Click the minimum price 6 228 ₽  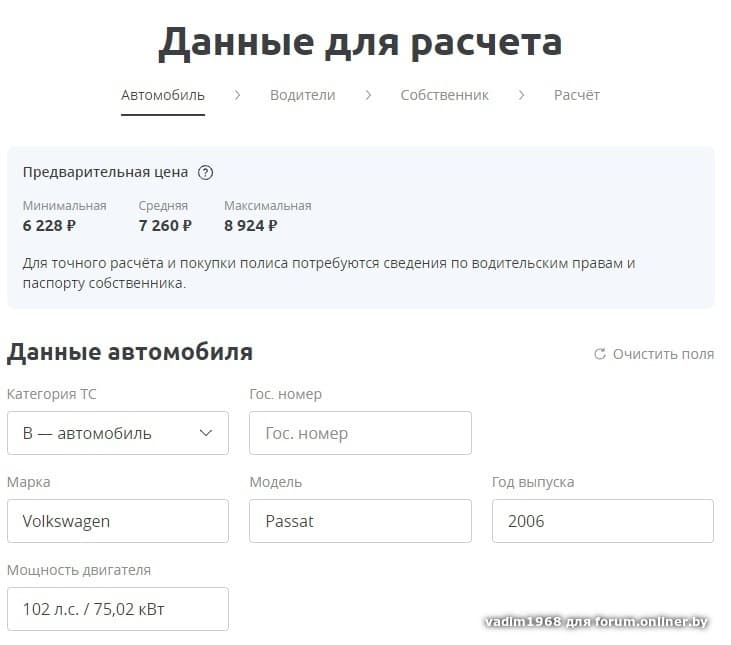point(50,225)
